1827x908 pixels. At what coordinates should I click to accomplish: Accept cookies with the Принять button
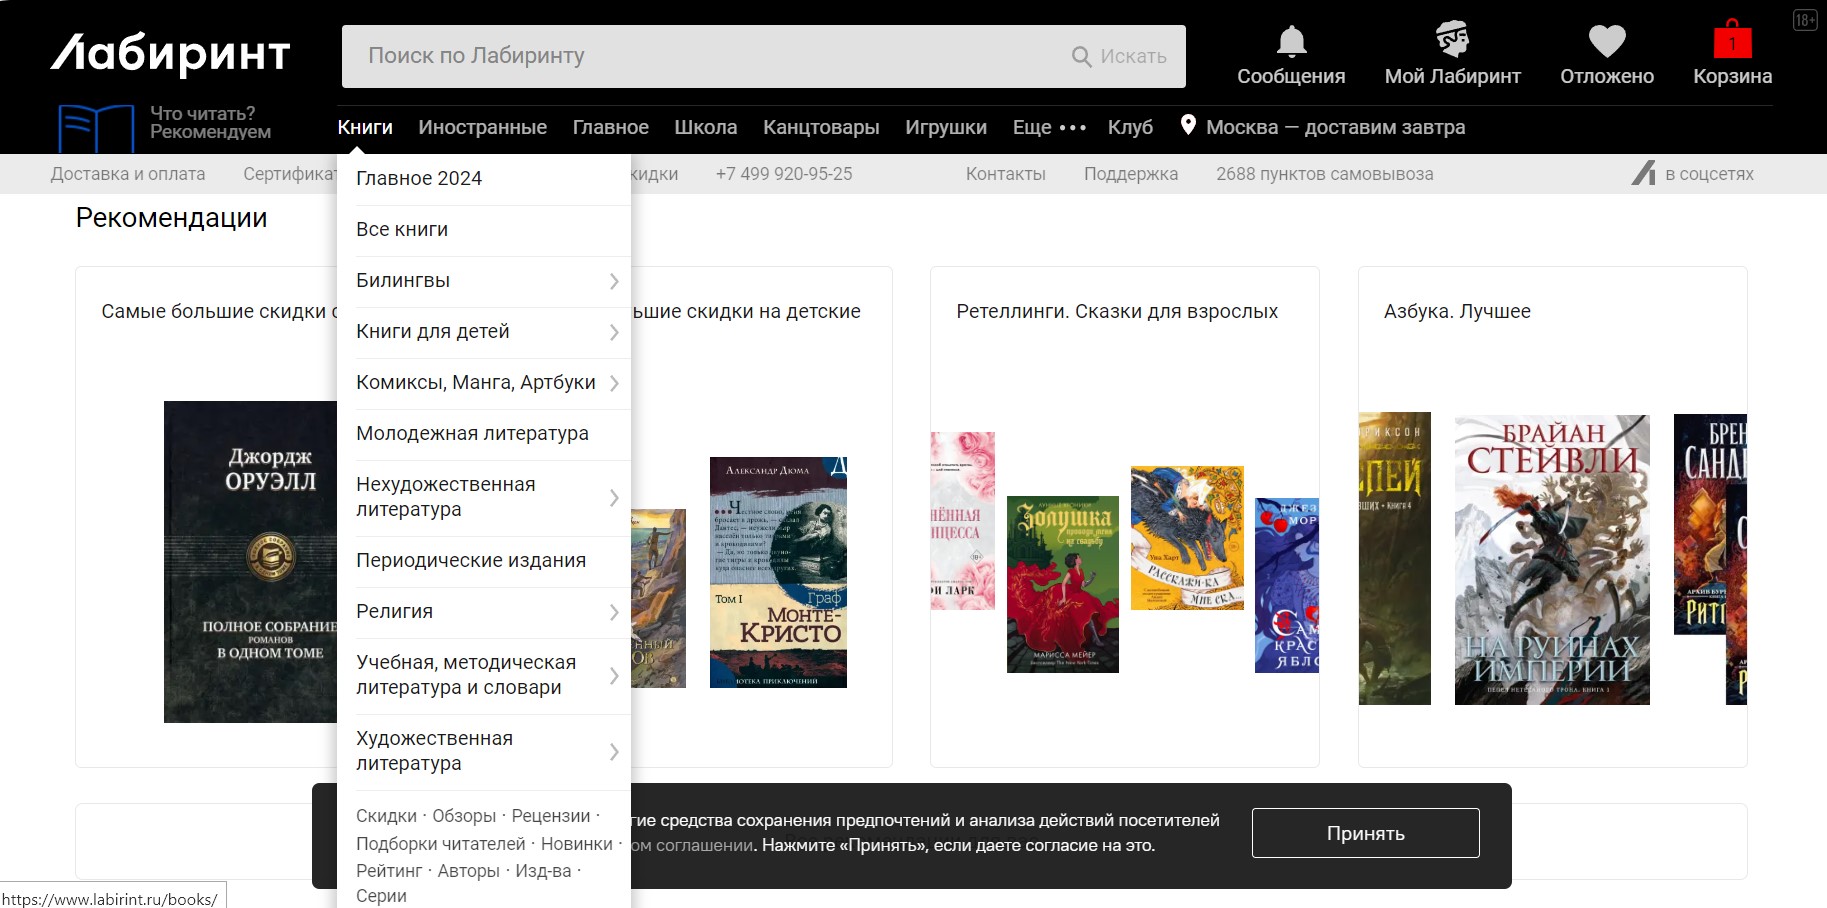click(x=1365, y=833)
